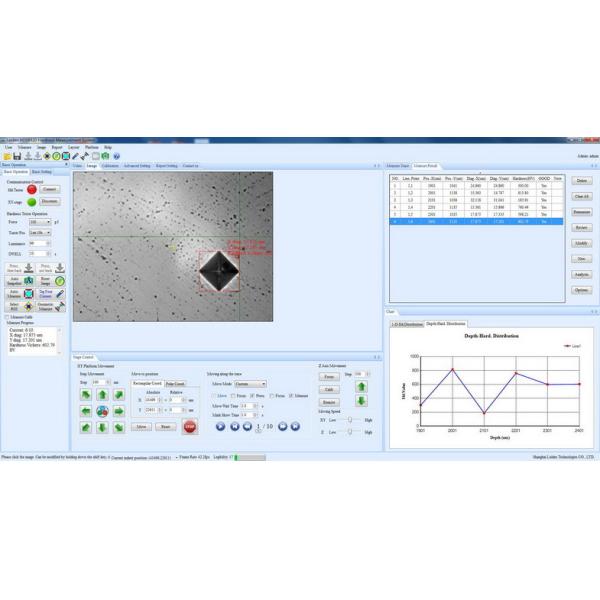Click the Luminance spinner field

pyautogui.click(x=40, y=243)
